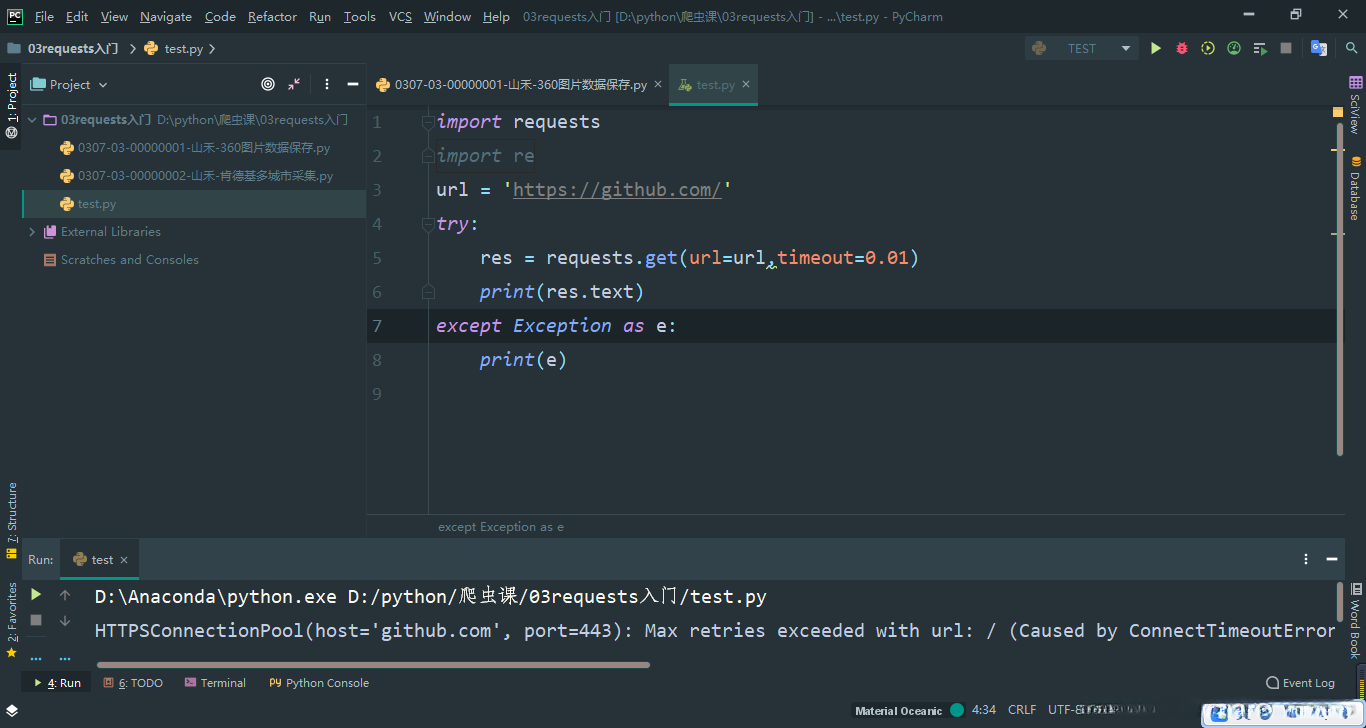Follow the https://github.com/ link in code
This screenshot has height=728, width=1366.
[x=616, y=190]
